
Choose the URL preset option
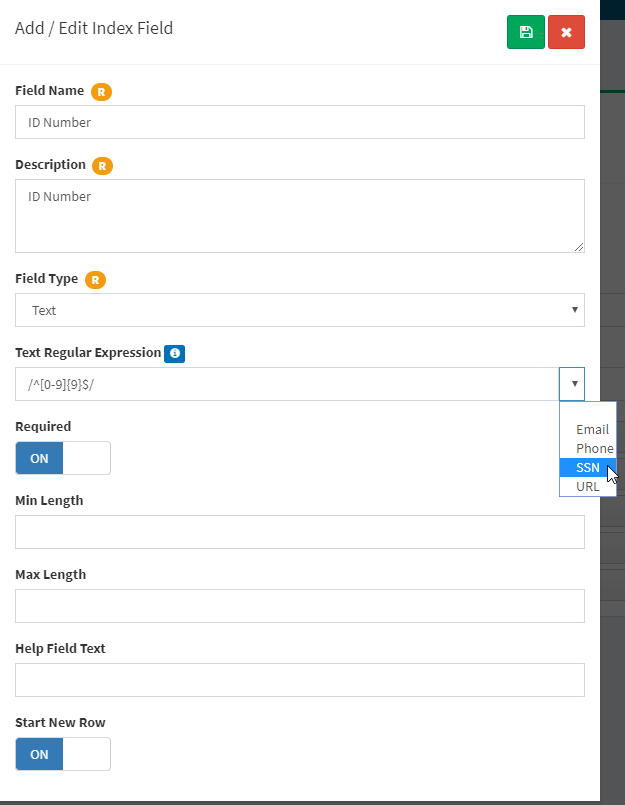tap(588, 486)
